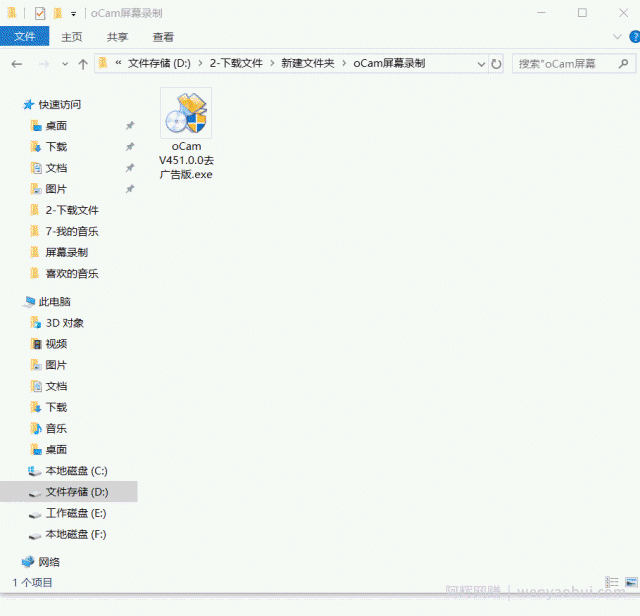Expand the hidden path double-chevron
Image resolution: width=640 pixels, height=616 pixels.
tap(118, 63)
